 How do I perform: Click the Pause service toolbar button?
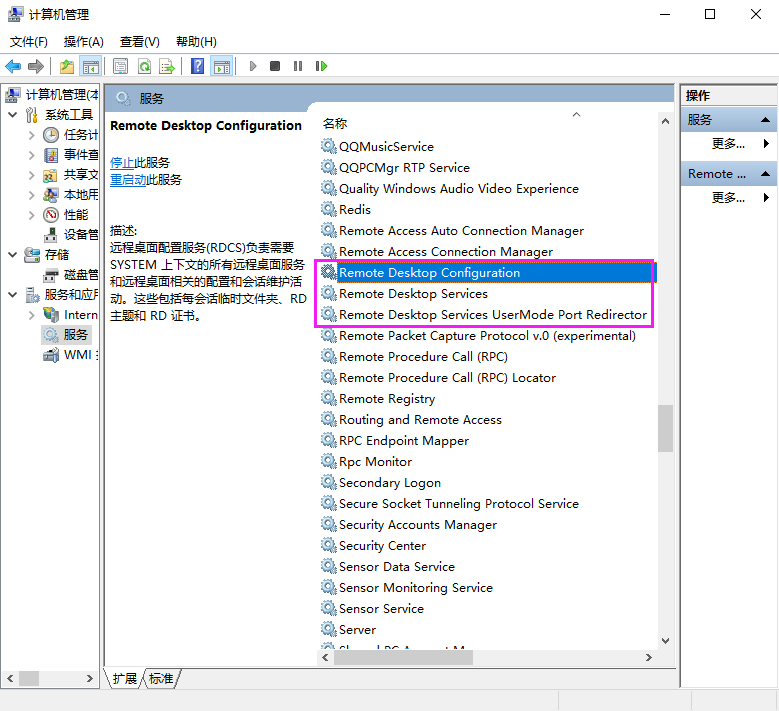pos(298,66)
